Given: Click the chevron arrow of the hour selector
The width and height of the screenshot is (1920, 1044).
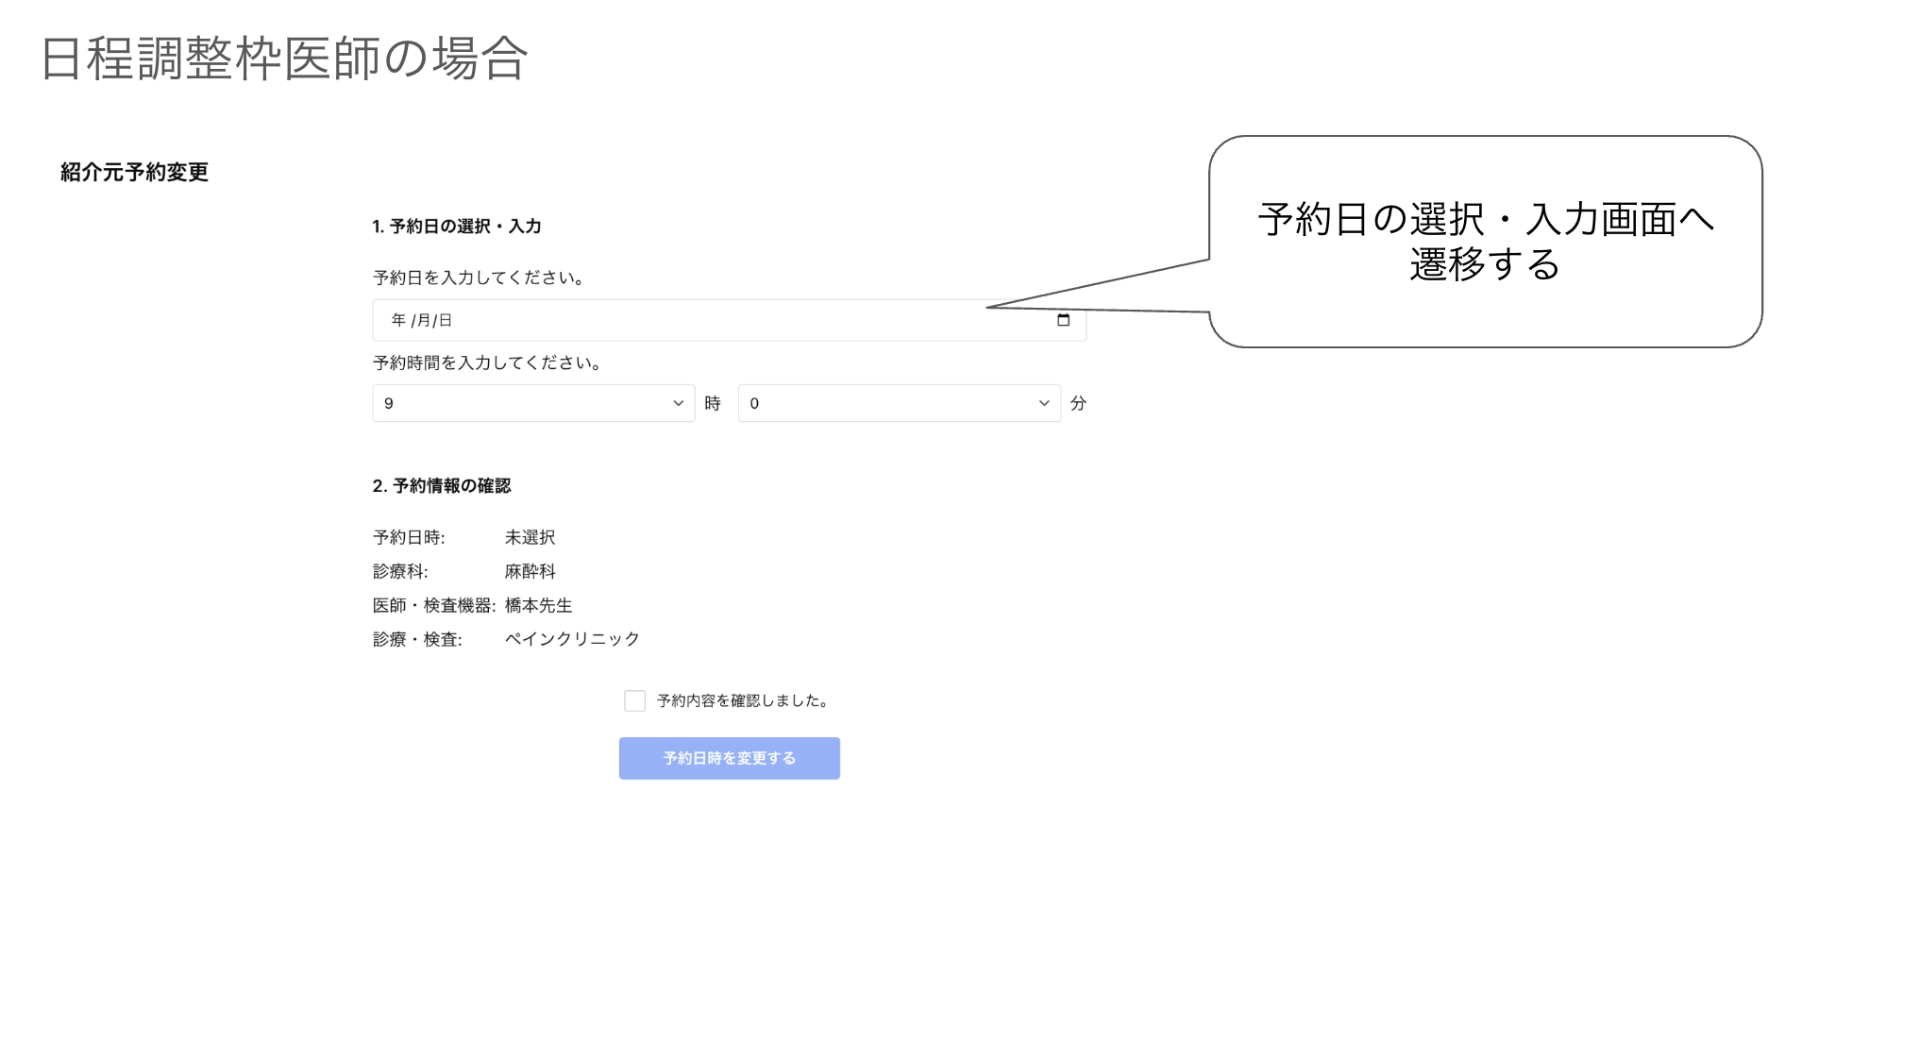Looking at the screenshot, I should click(x=678, y=403).
